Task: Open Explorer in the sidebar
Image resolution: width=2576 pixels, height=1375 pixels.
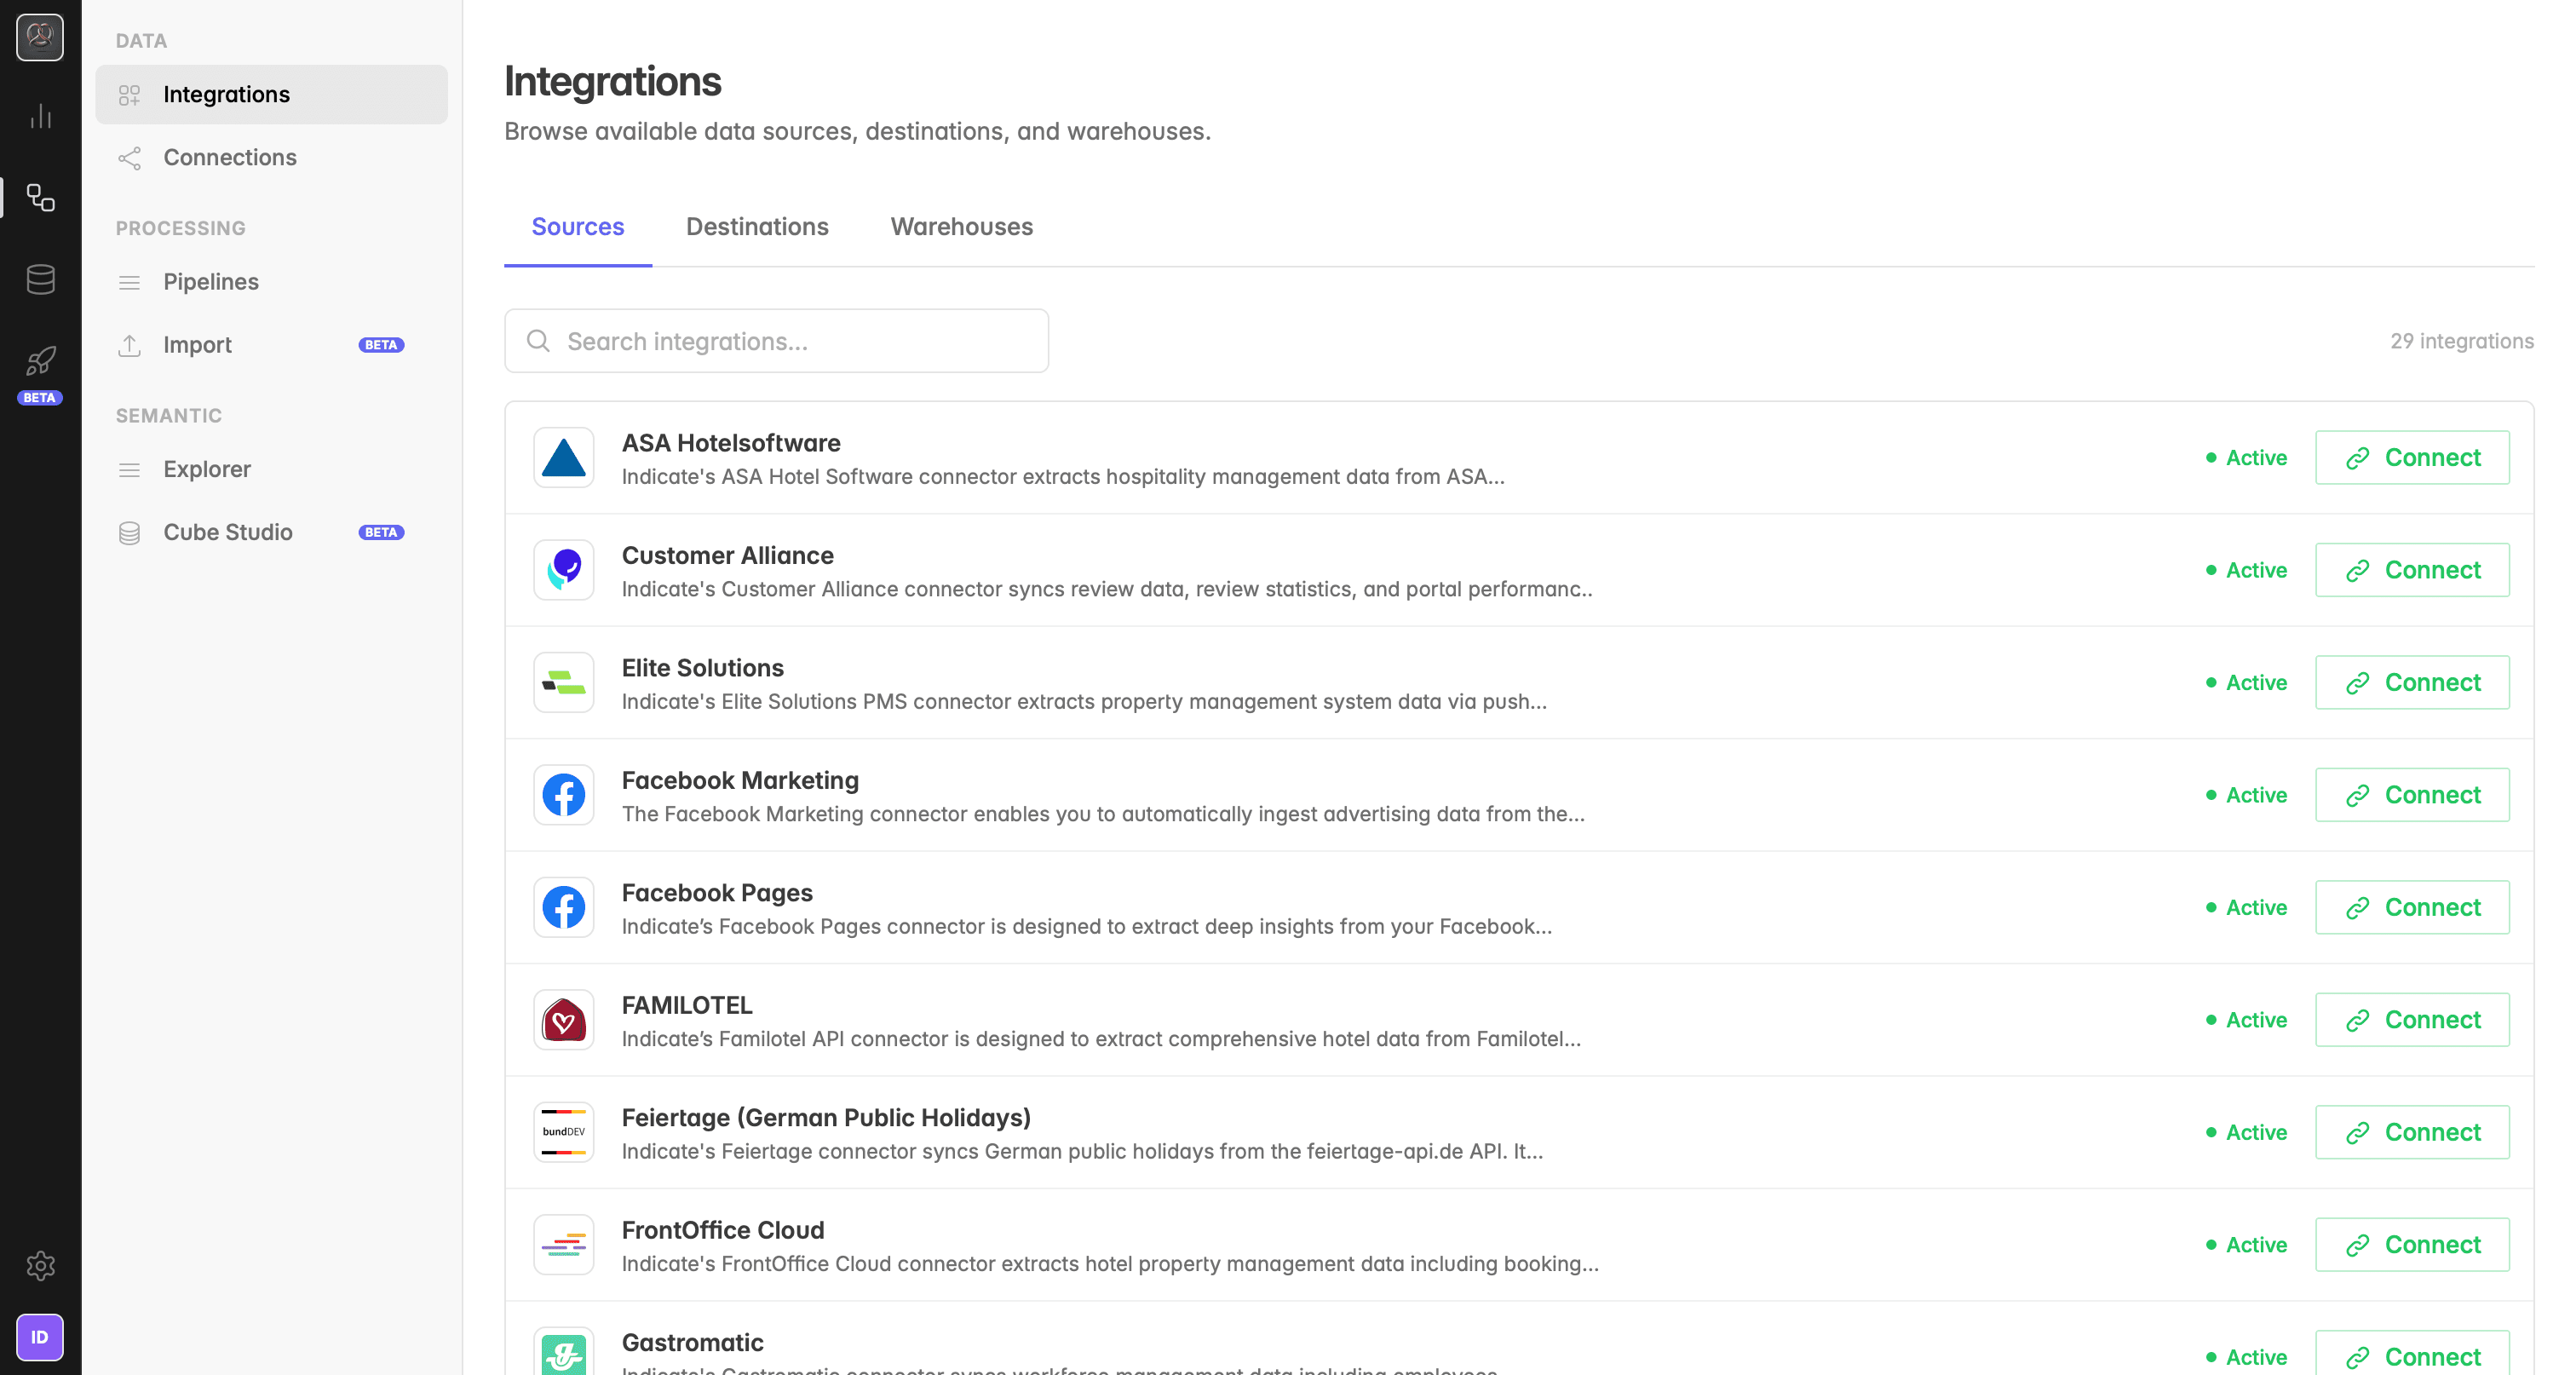Action: point(272,470)
